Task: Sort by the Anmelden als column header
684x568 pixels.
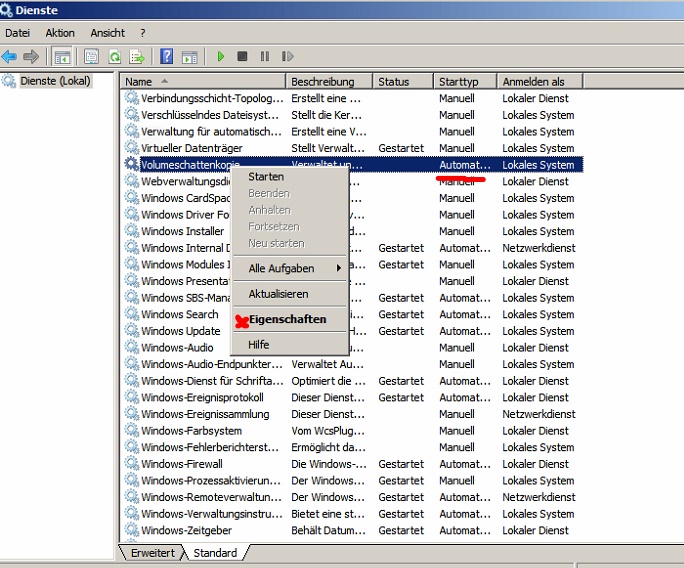Action: (x=540, y=82)
